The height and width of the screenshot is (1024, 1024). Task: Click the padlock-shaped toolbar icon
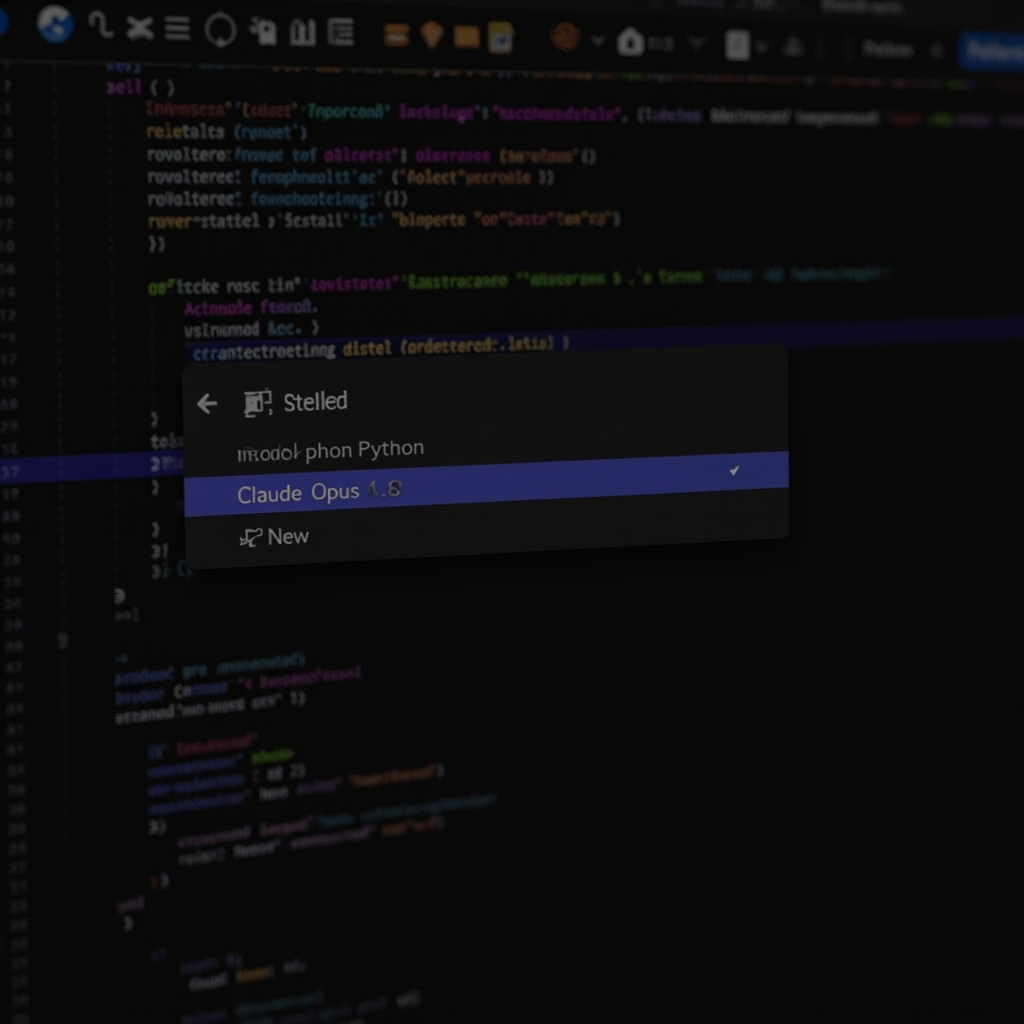point(264,31)
